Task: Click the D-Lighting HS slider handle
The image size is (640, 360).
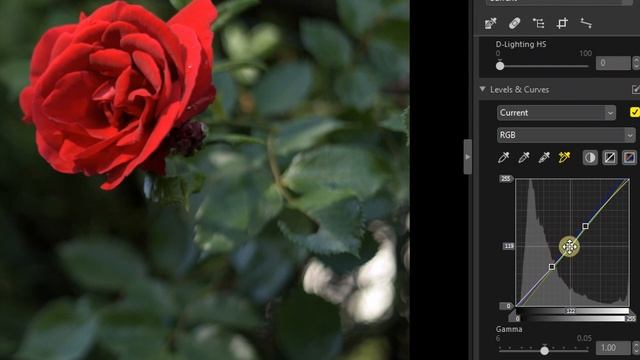Action: (x=500, y=66)
